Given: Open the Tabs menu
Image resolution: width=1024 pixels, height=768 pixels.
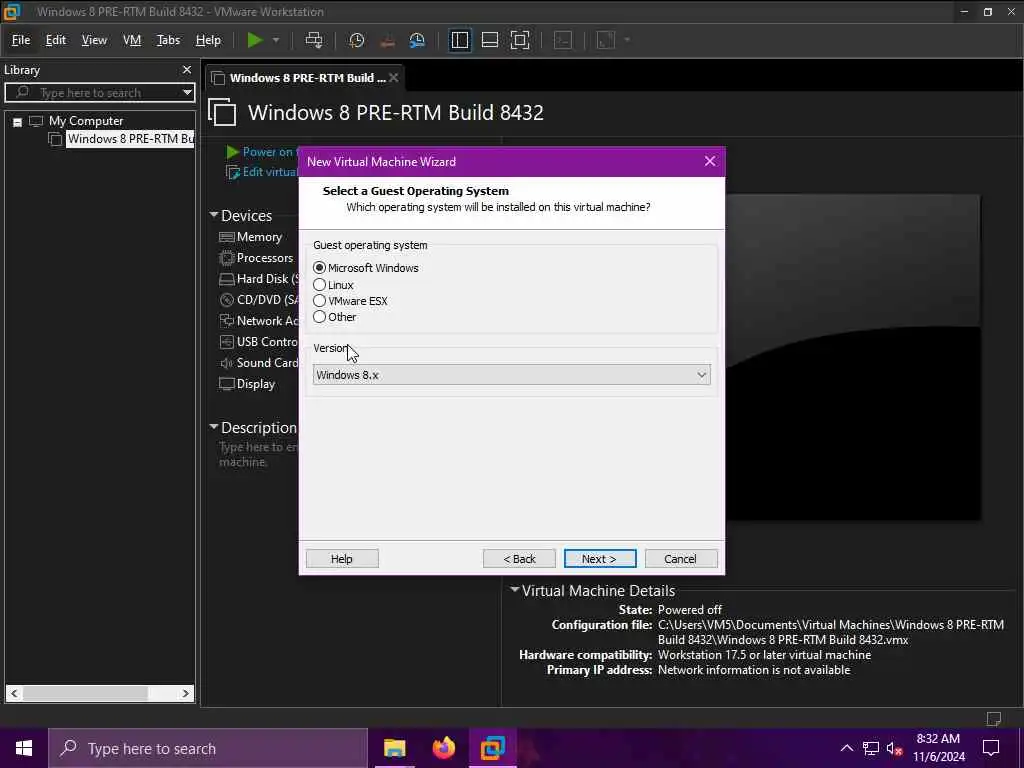Looking at the screenshot, I should point(168,40).
